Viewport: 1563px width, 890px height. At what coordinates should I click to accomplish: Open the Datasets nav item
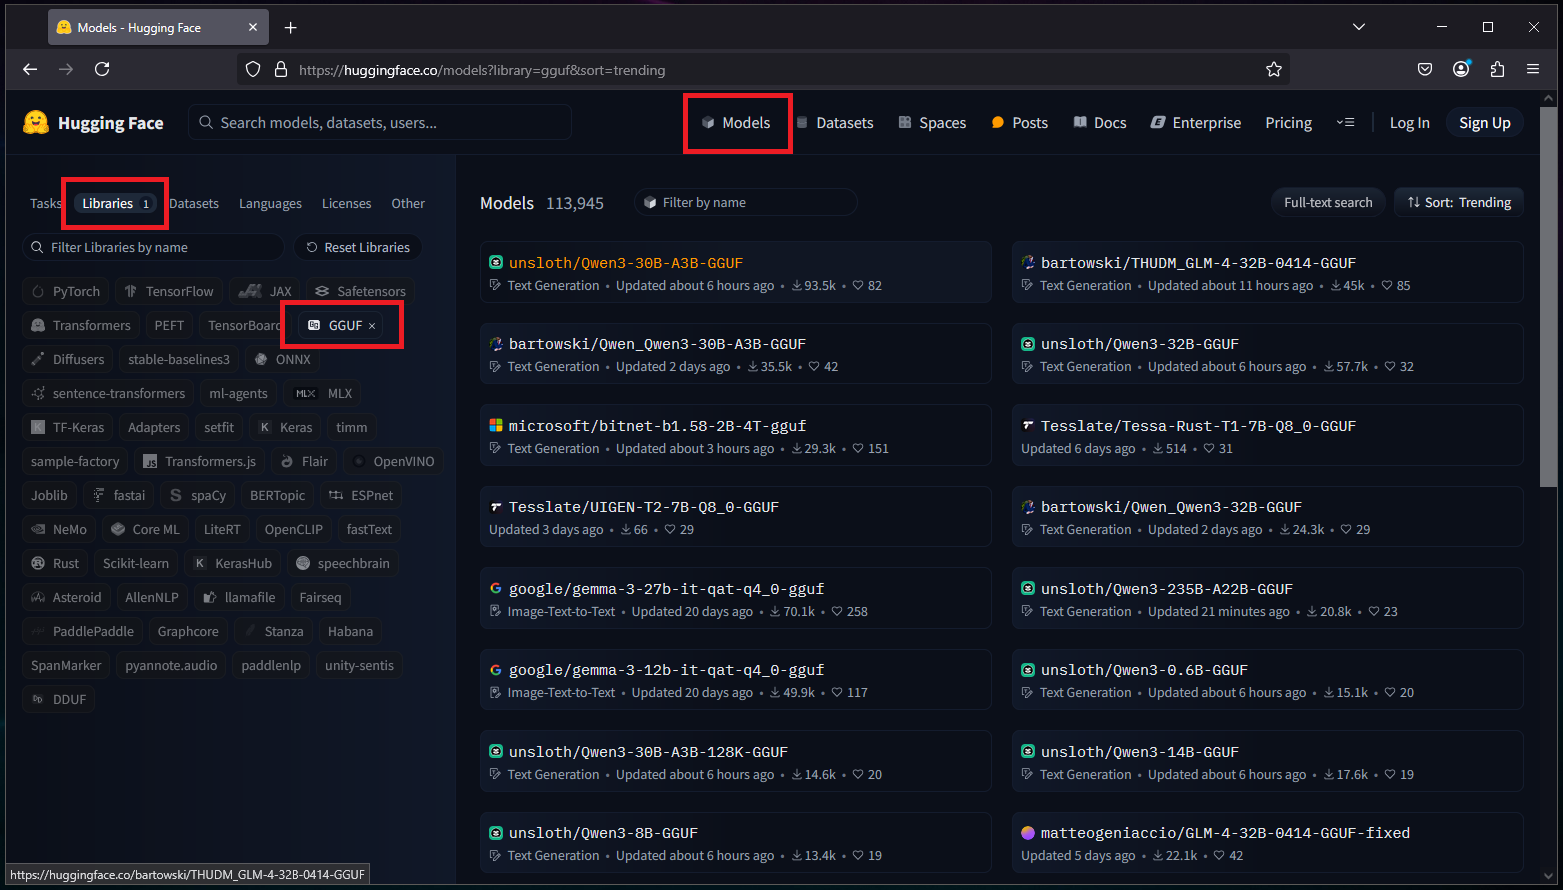click(835, 123)
